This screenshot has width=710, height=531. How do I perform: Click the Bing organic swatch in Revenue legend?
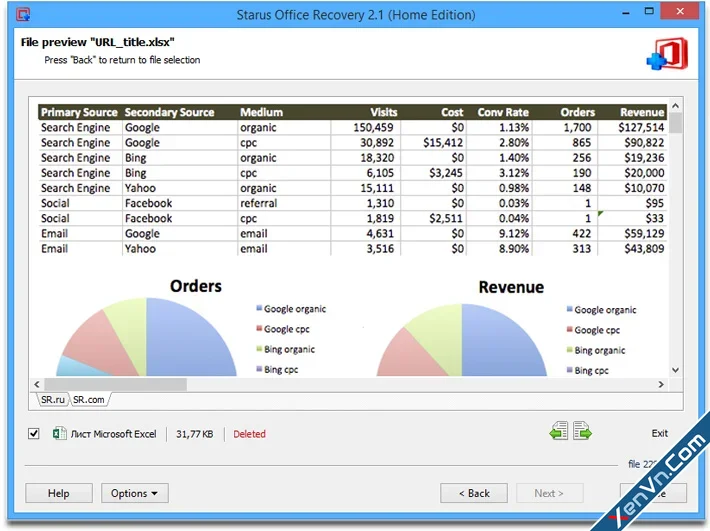(570, 349)
